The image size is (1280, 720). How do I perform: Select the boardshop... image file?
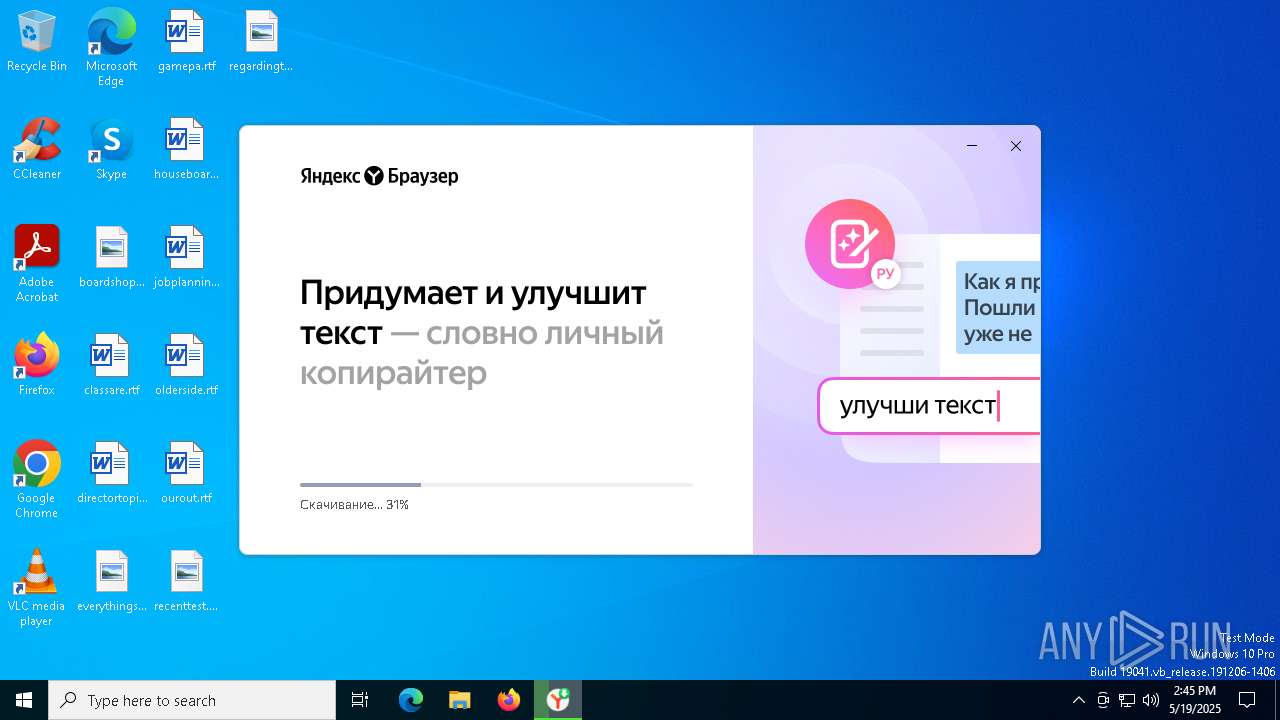coord(111,257)
